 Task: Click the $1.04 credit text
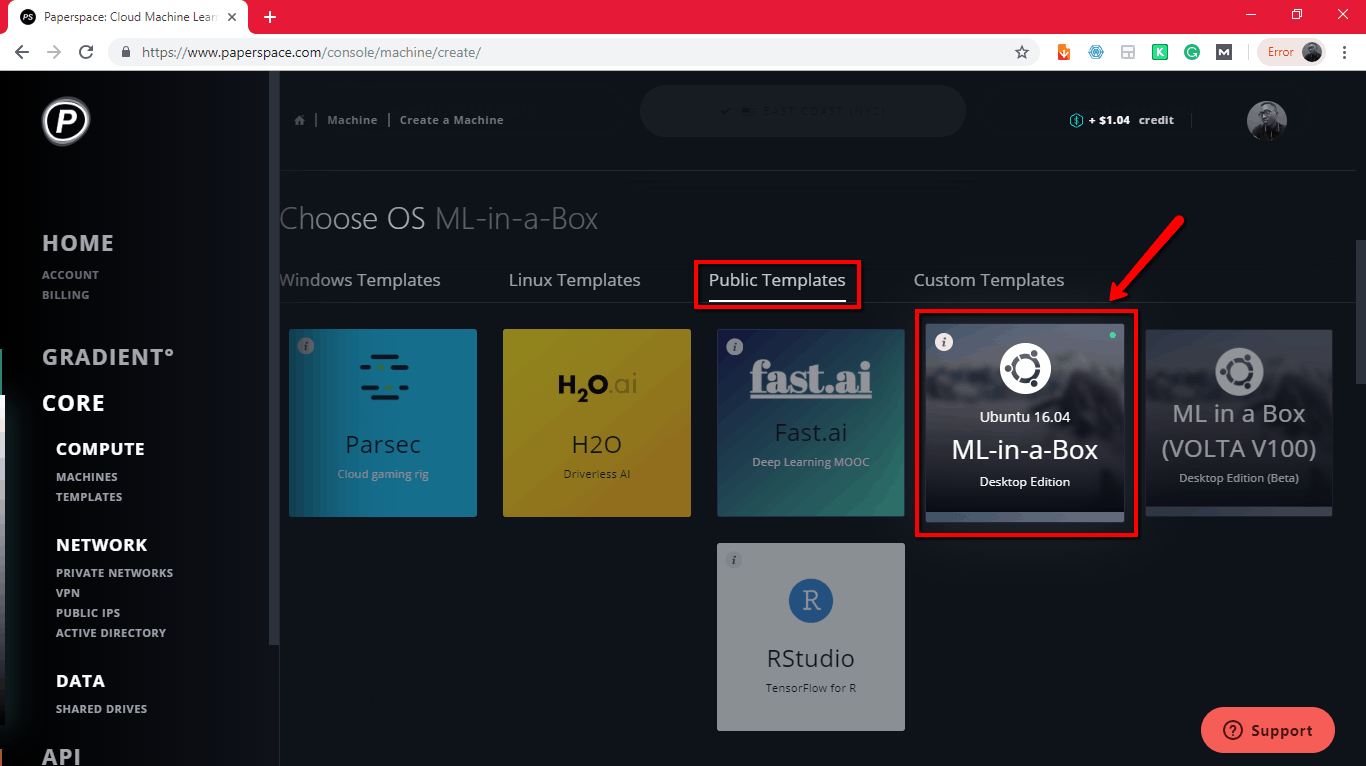pos(1131,120)
